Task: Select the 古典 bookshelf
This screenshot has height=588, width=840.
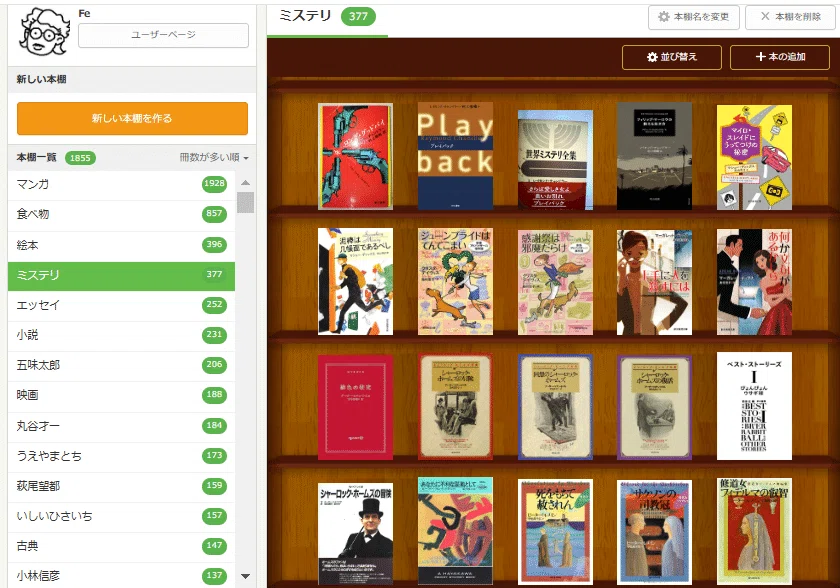Action: tap(122, 546)
